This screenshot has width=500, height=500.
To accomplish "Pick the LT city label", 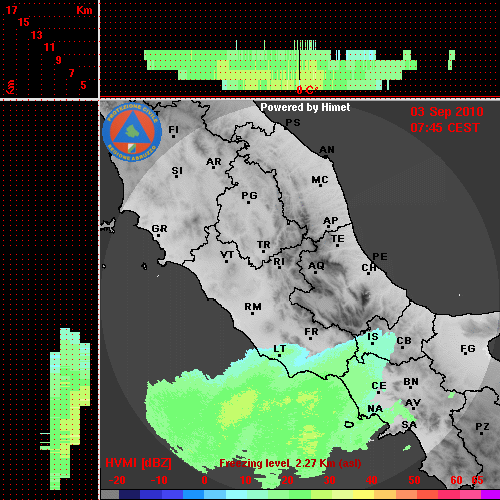I will point(280,349).
